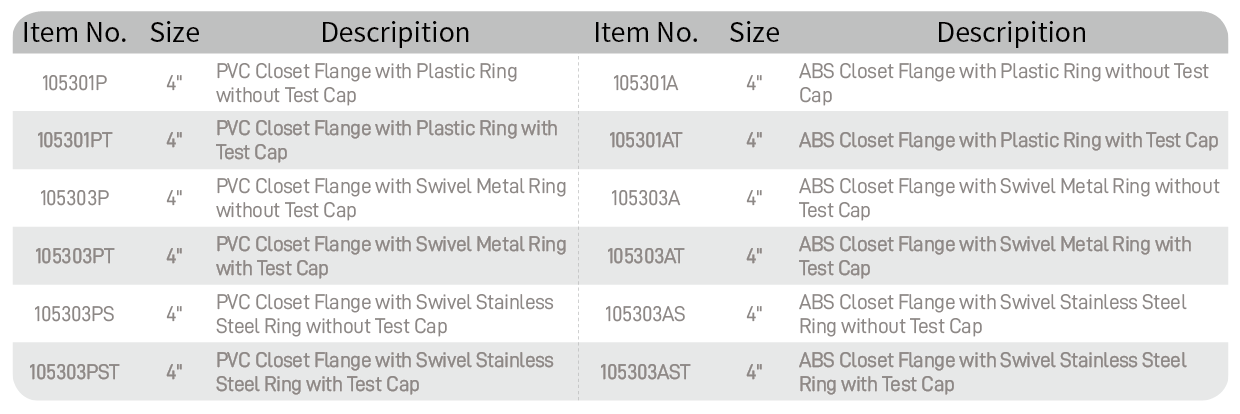Click item number 105303P

point(74,198)
